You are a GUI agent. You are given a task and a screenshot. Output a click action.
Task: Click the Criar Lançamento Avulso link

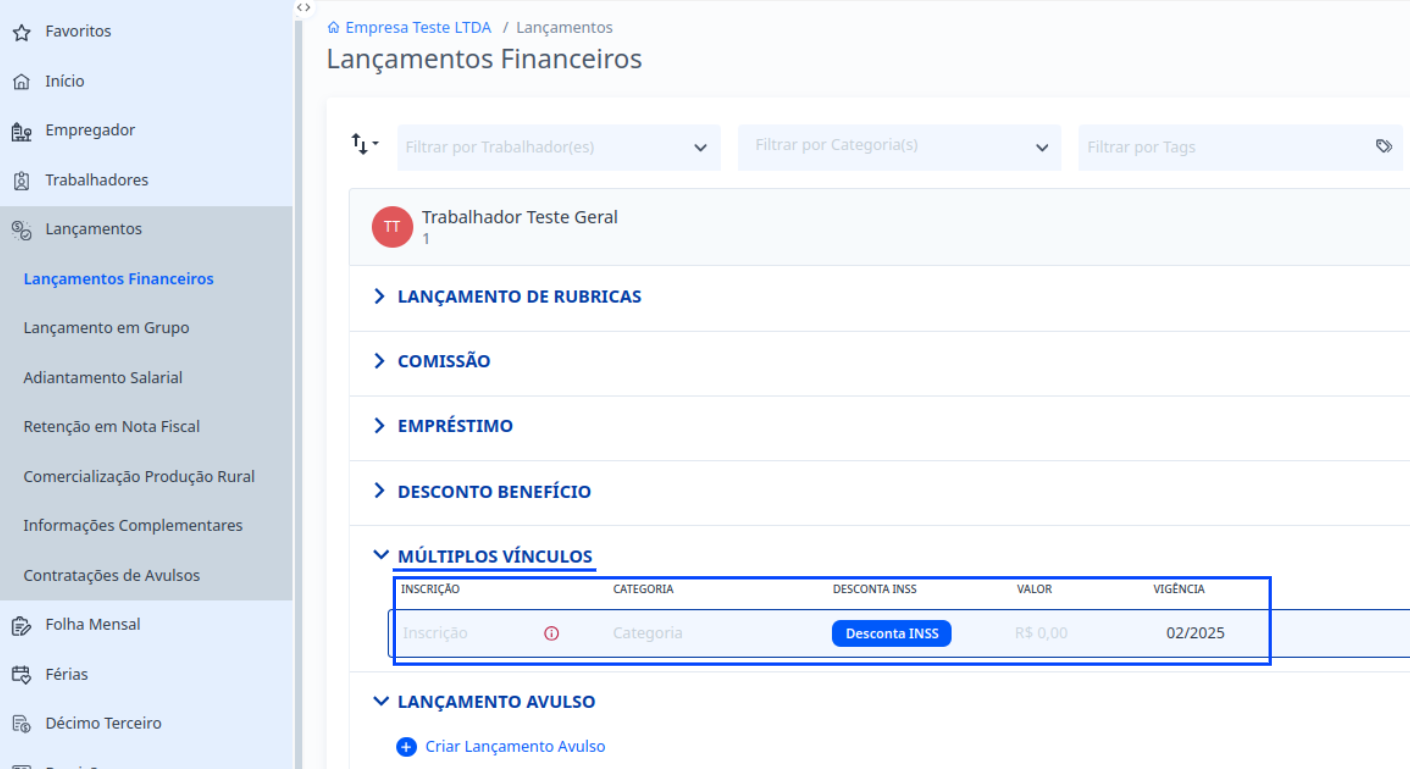tap(515, 746)
